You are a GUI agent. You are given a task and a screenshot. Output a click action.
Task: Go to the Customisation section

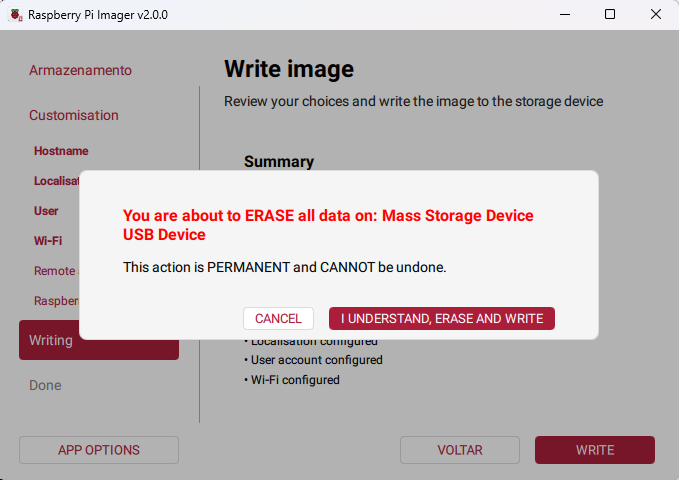coord(74,115)
